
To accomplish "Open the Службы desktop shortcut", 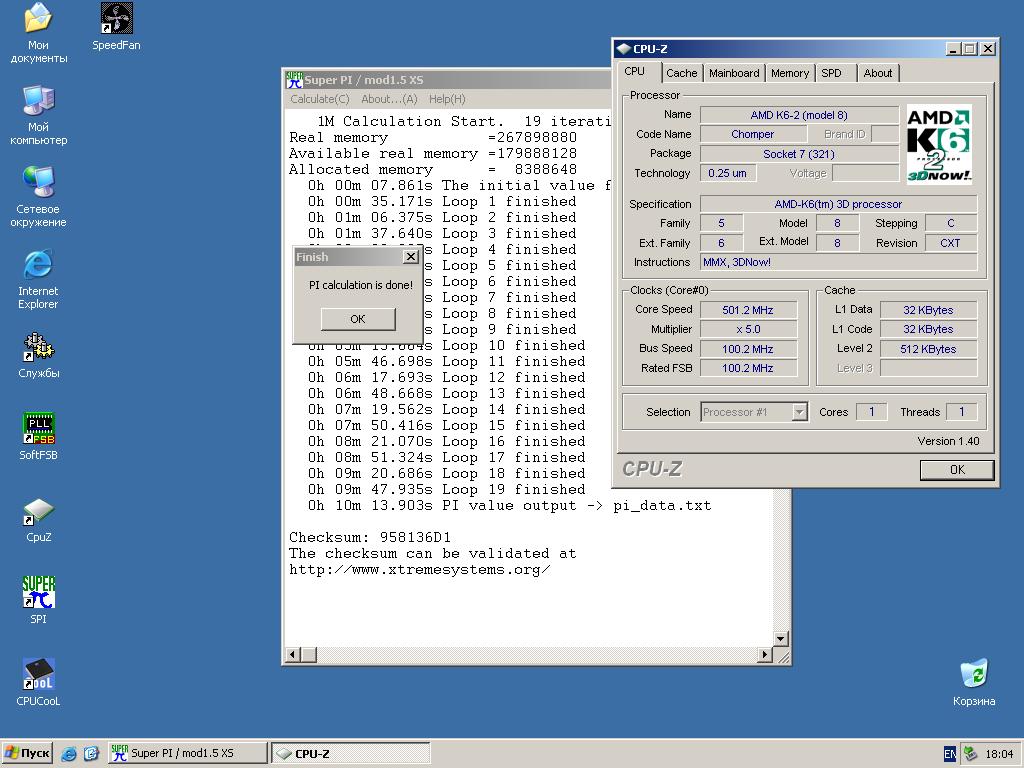I will point(39,355).
